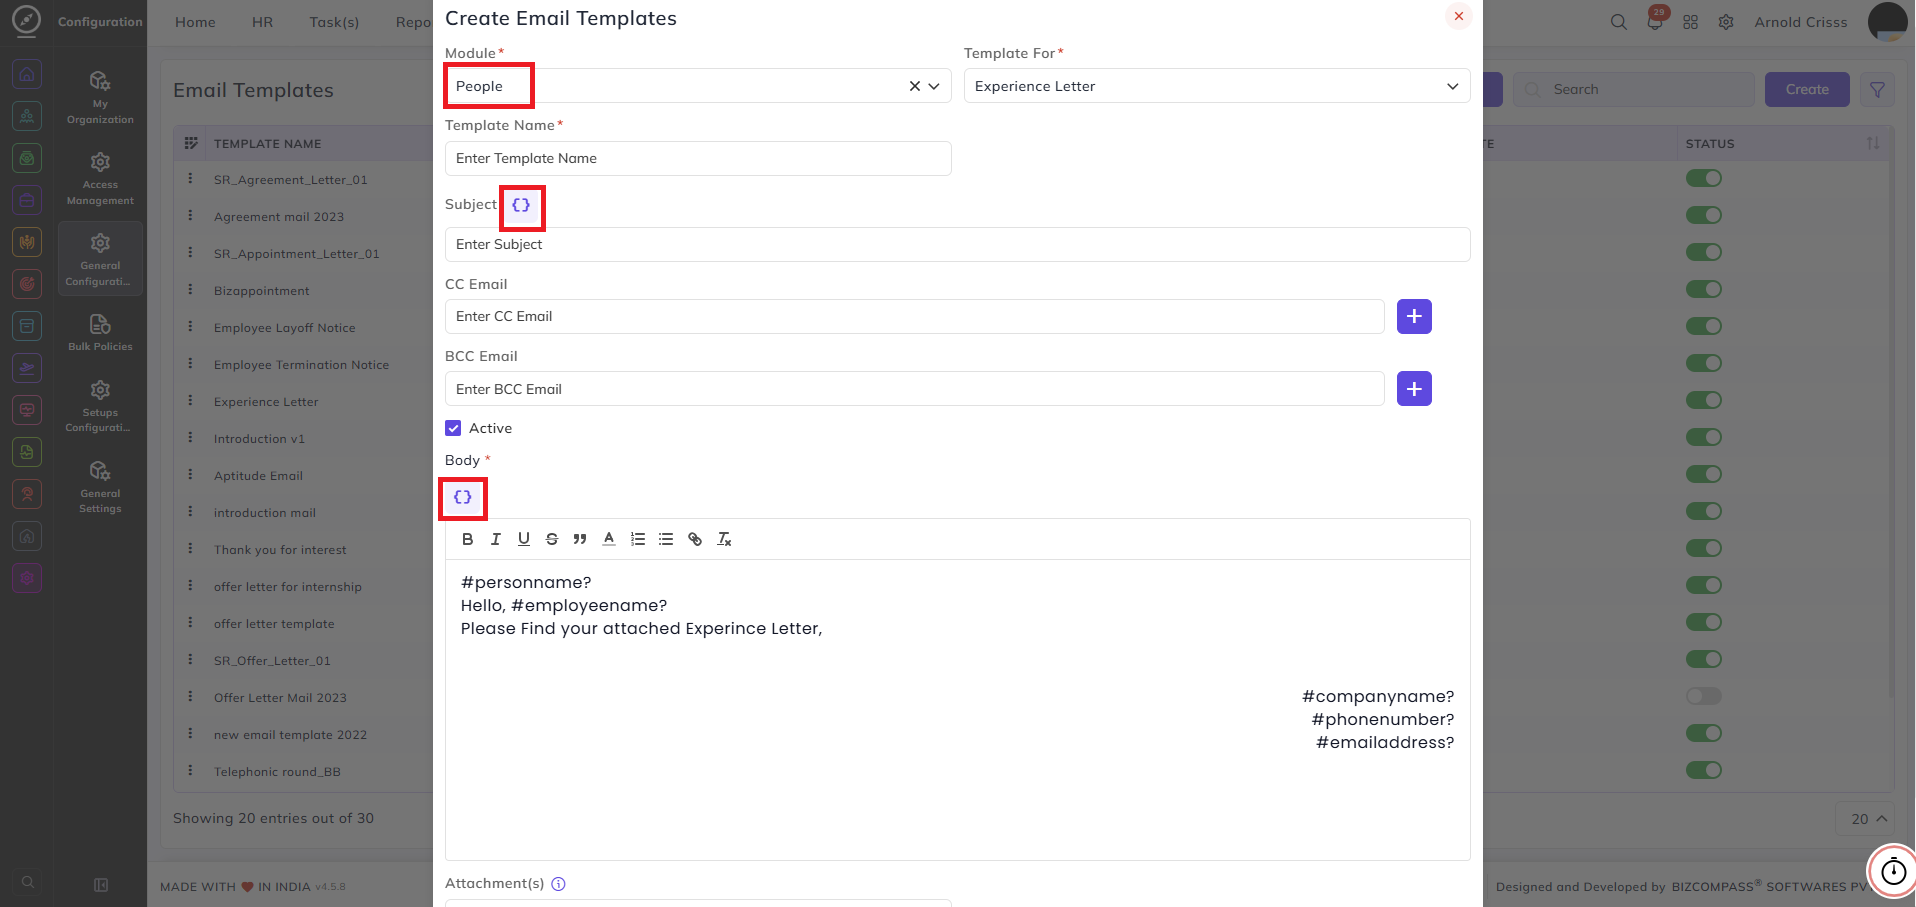This screenshot has height=907, width=1916.
Task: Enable Offer Letter Mail 2023 status
Action: click(1703, 696)
